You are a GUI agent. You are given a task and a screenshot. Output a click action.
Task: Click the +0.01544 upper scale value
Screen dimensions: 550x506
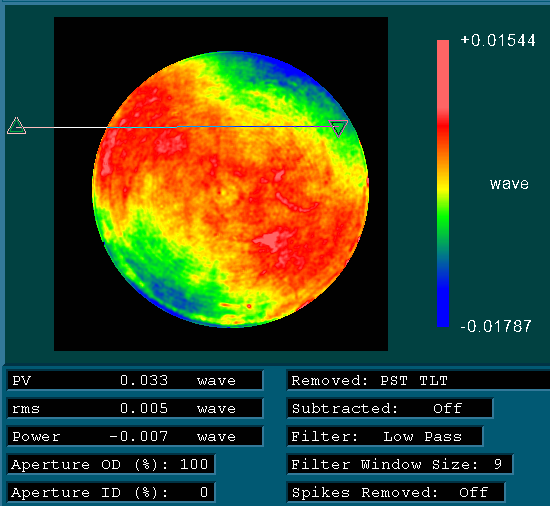click(x=498, y=40)
